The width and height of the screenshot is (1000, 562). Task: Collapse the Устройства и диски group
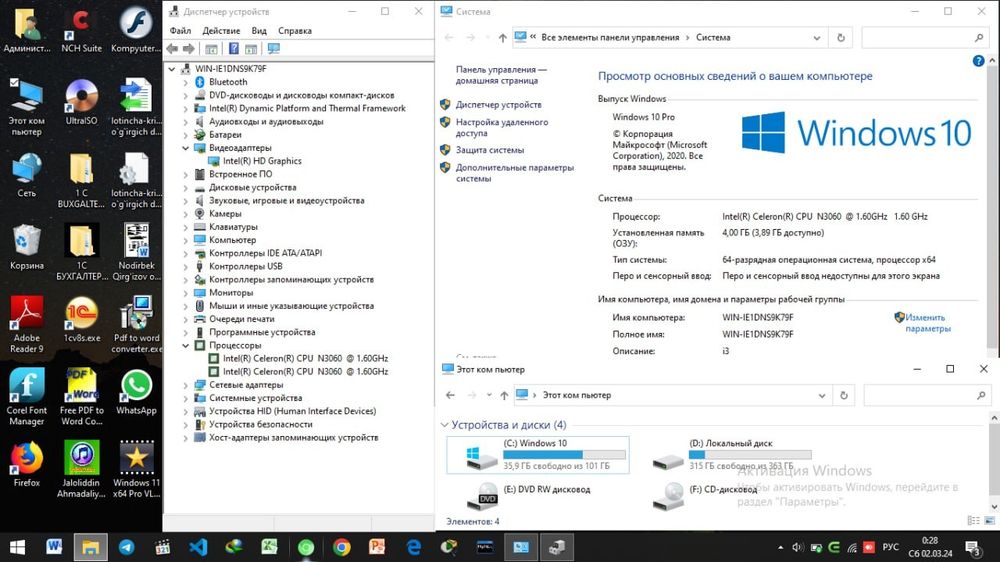coord(445,425)
